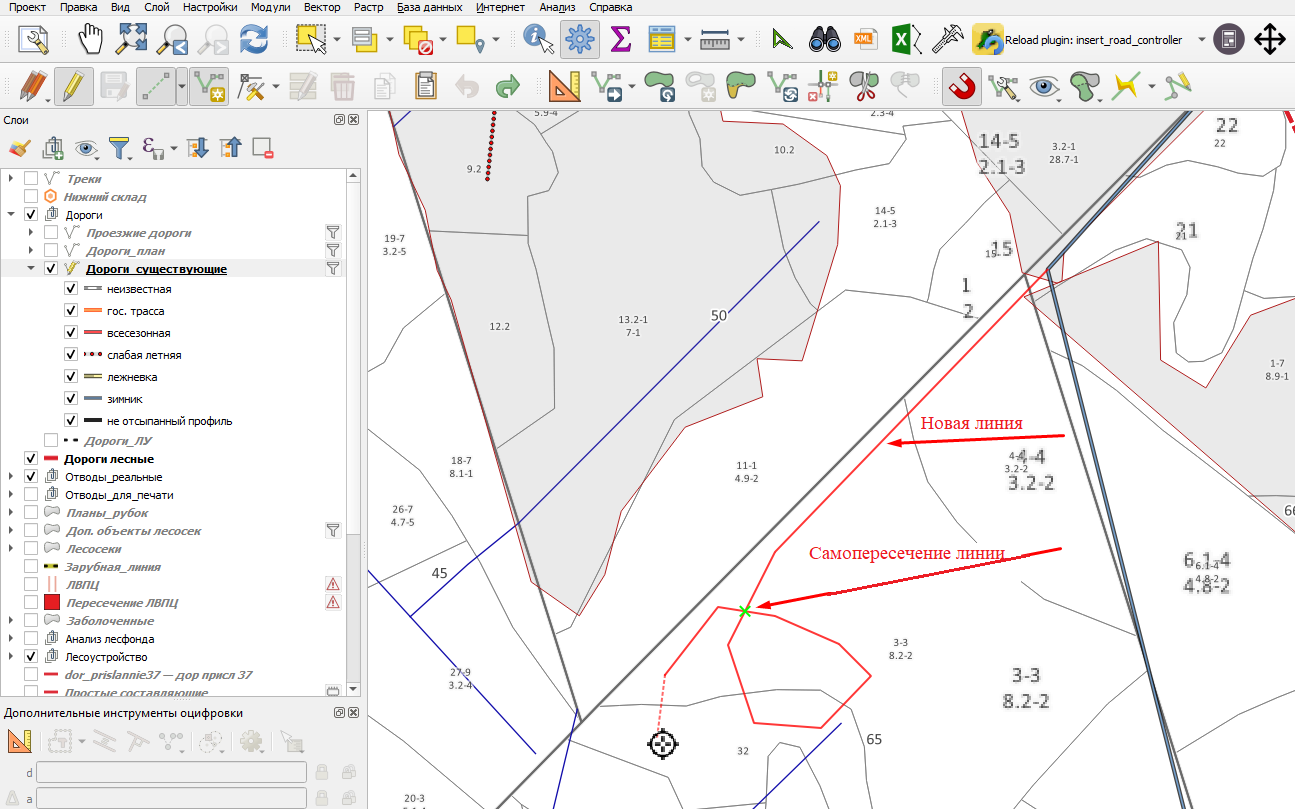Open the Reload plugin dropdown arrow
Viewport: 1295px width, 809px height.
tap(1200, 40)
